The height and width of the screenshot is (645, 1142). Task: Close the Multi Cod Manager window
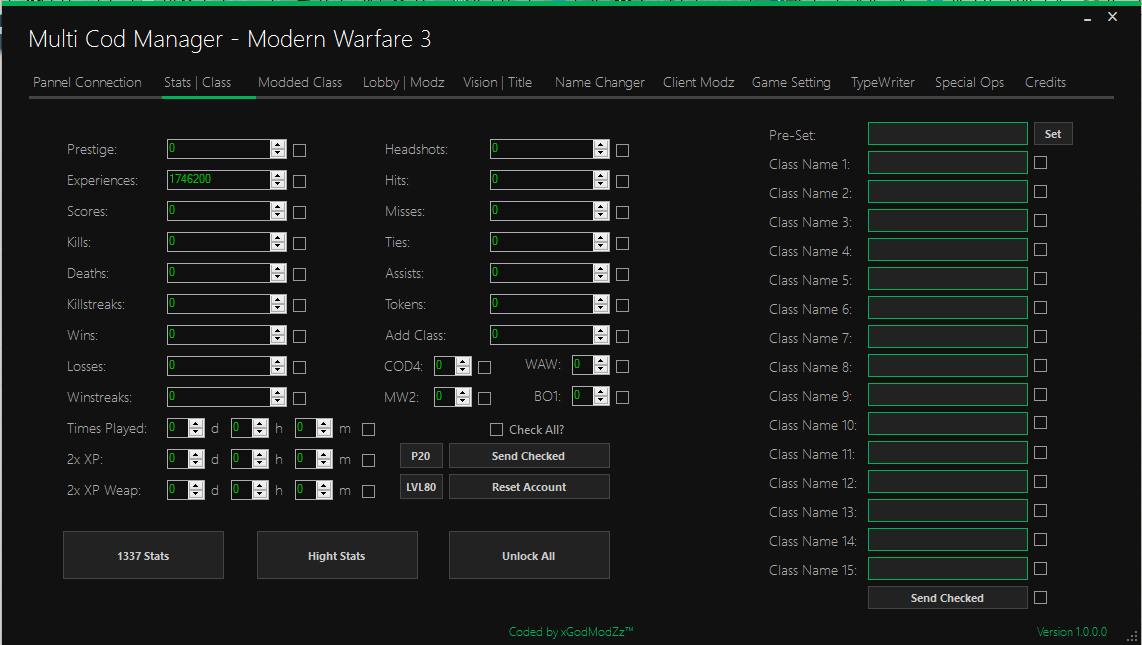[x=1112, y=17]
